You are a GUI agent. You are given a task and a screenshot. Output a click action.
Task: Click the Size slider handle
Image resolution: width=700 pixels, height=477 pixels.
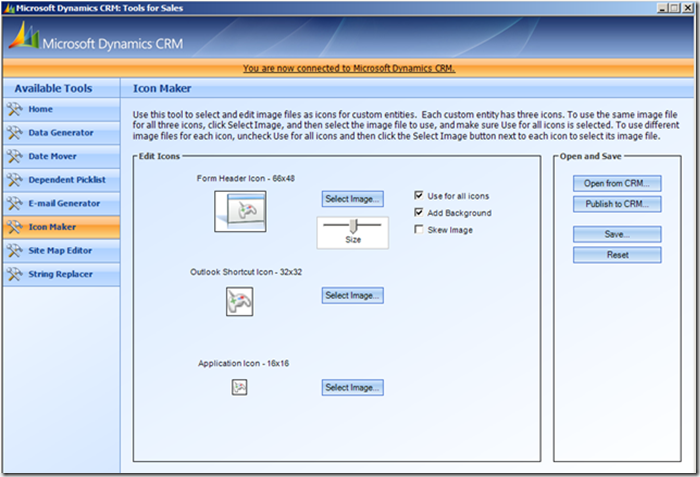coord(353,226)
